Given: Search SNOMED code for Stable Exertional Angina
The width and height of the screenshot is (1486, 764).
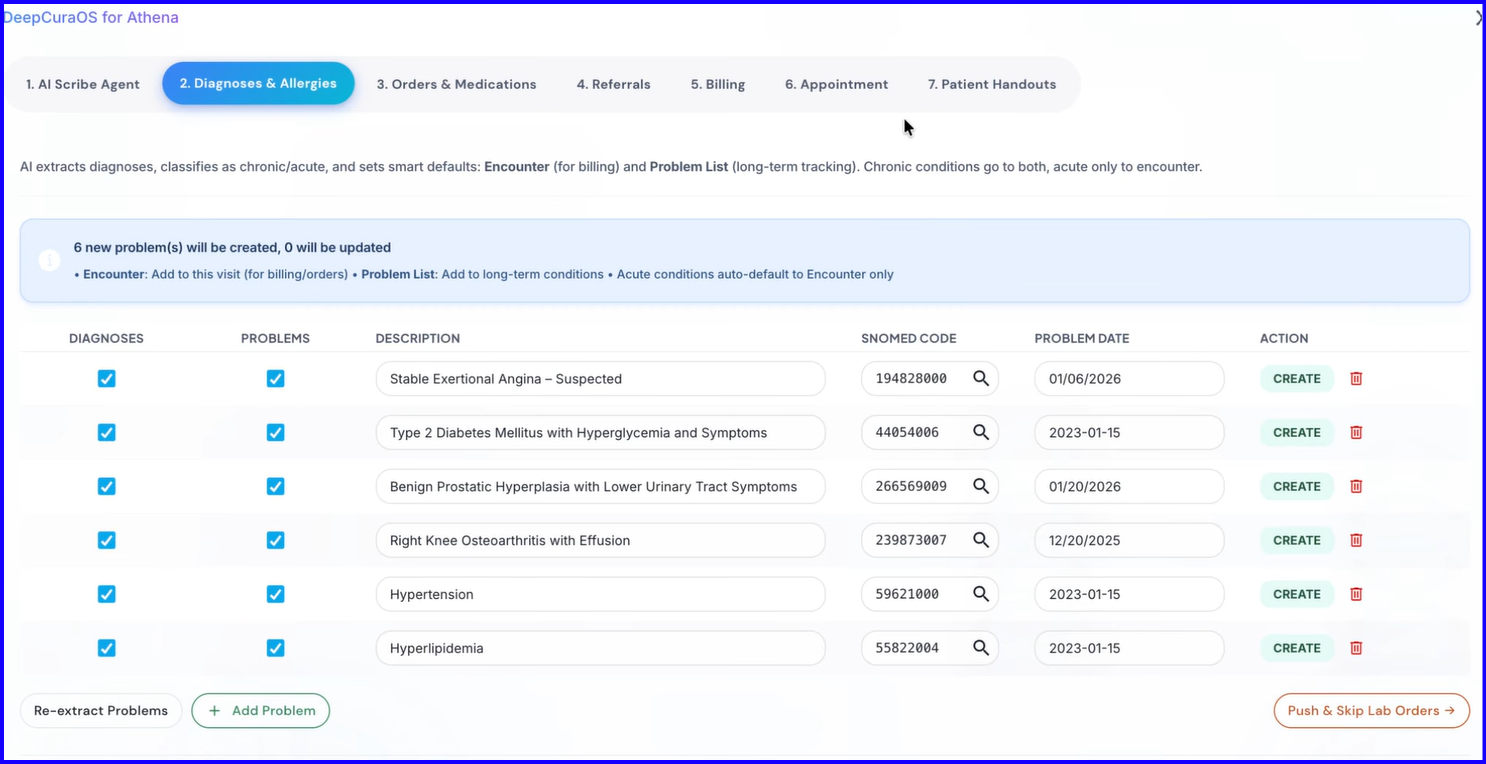Looking at the screenshot, I should tap(981, 379).
